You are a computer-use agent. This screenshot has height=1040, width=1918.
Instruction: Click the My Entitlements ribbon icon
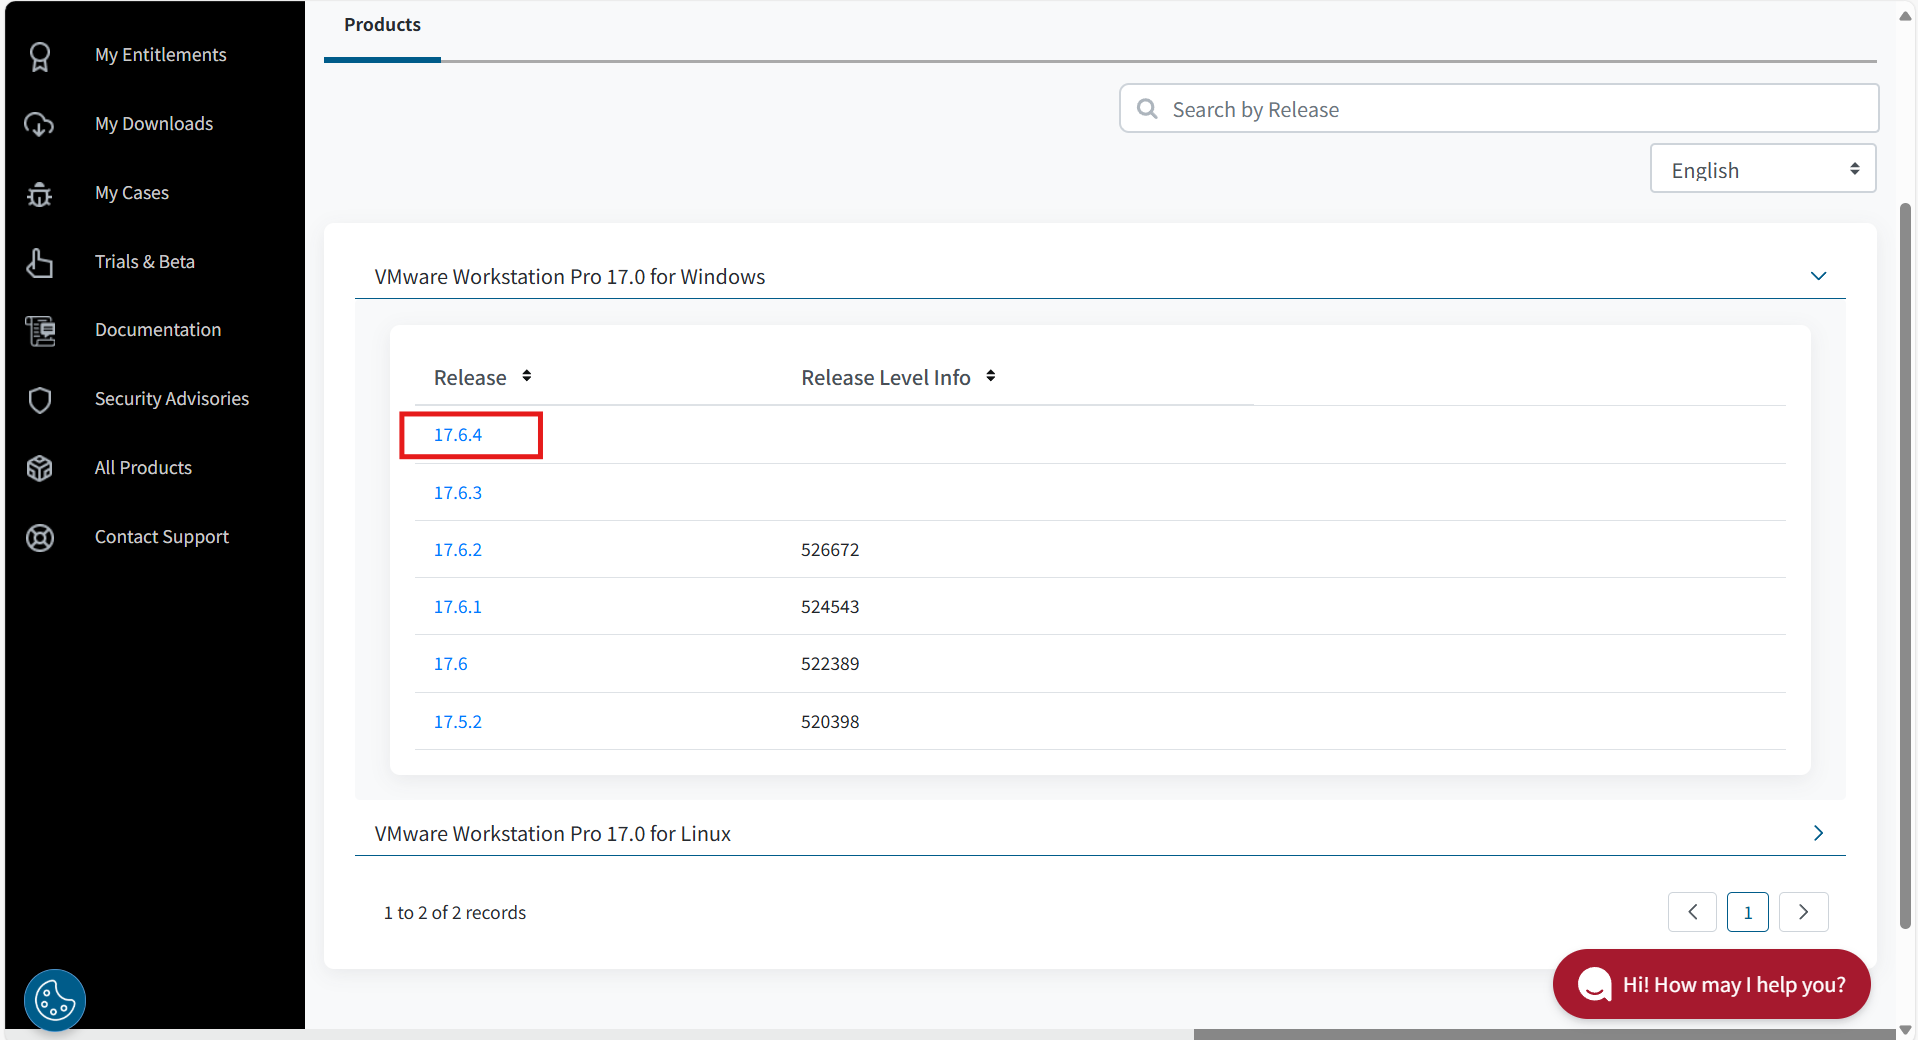pyautogui.click(x=40, y=56)
